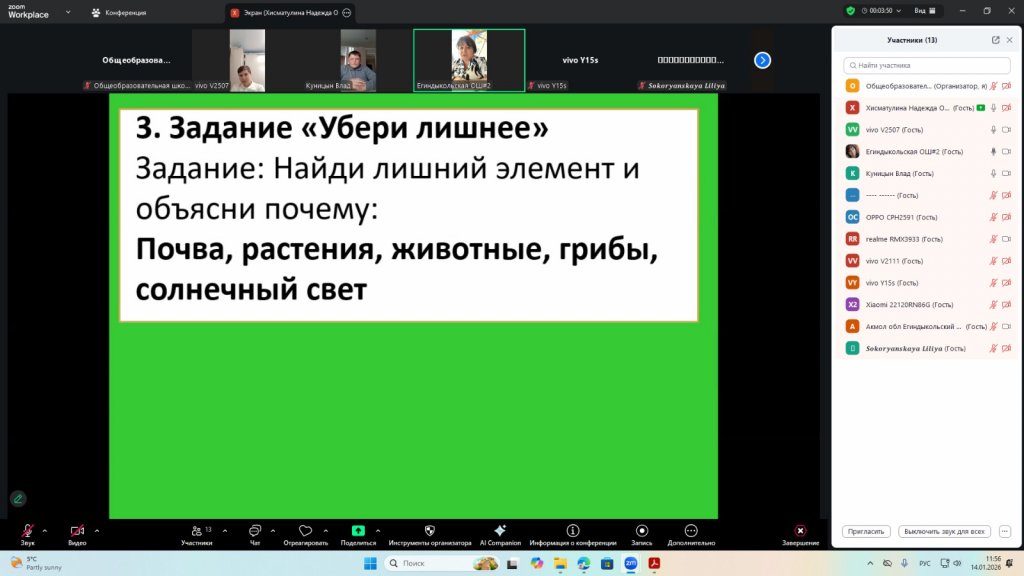Click the Пригласить button
This screenshot has height=576, width=1024.
[866, 531]
